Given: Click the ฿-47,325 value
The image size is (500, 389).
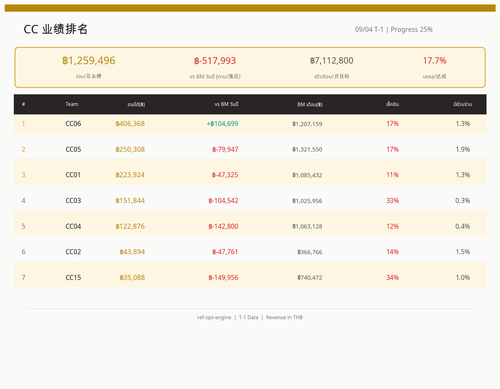Looking at the screenshot, I should [225, 175].
